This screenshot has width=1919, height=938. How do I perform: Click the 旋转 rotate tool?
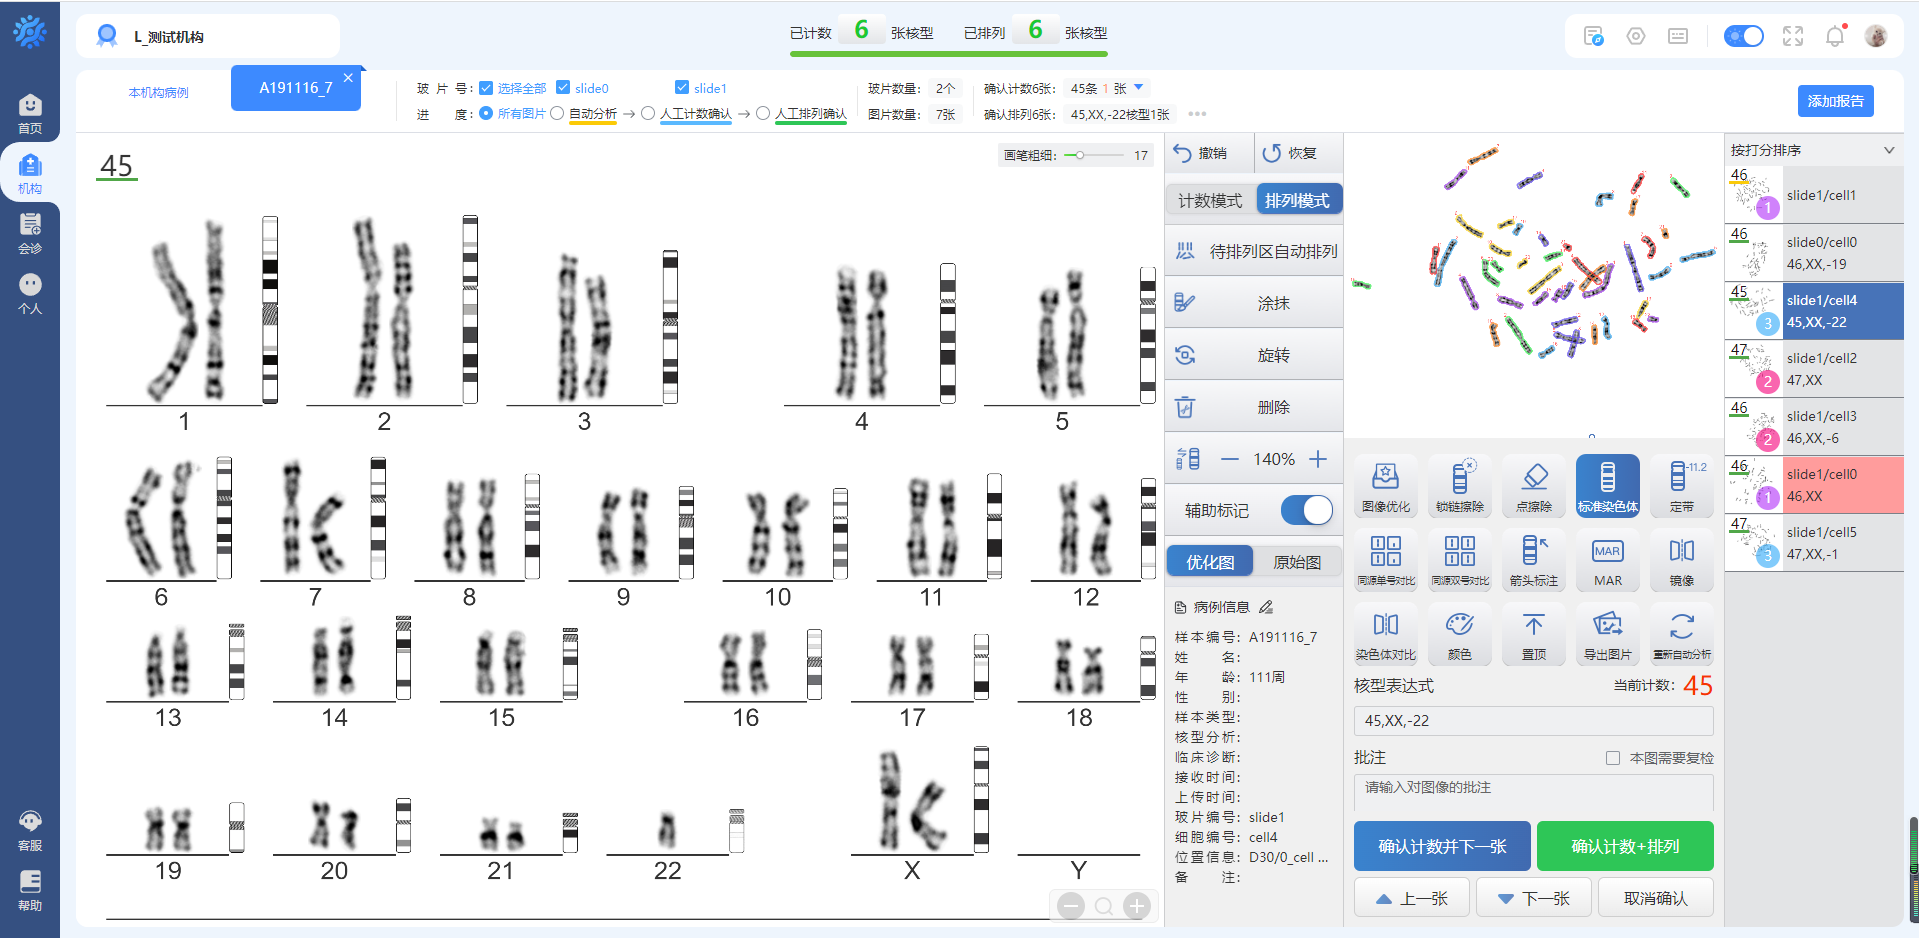click(x=1254, y=355)
